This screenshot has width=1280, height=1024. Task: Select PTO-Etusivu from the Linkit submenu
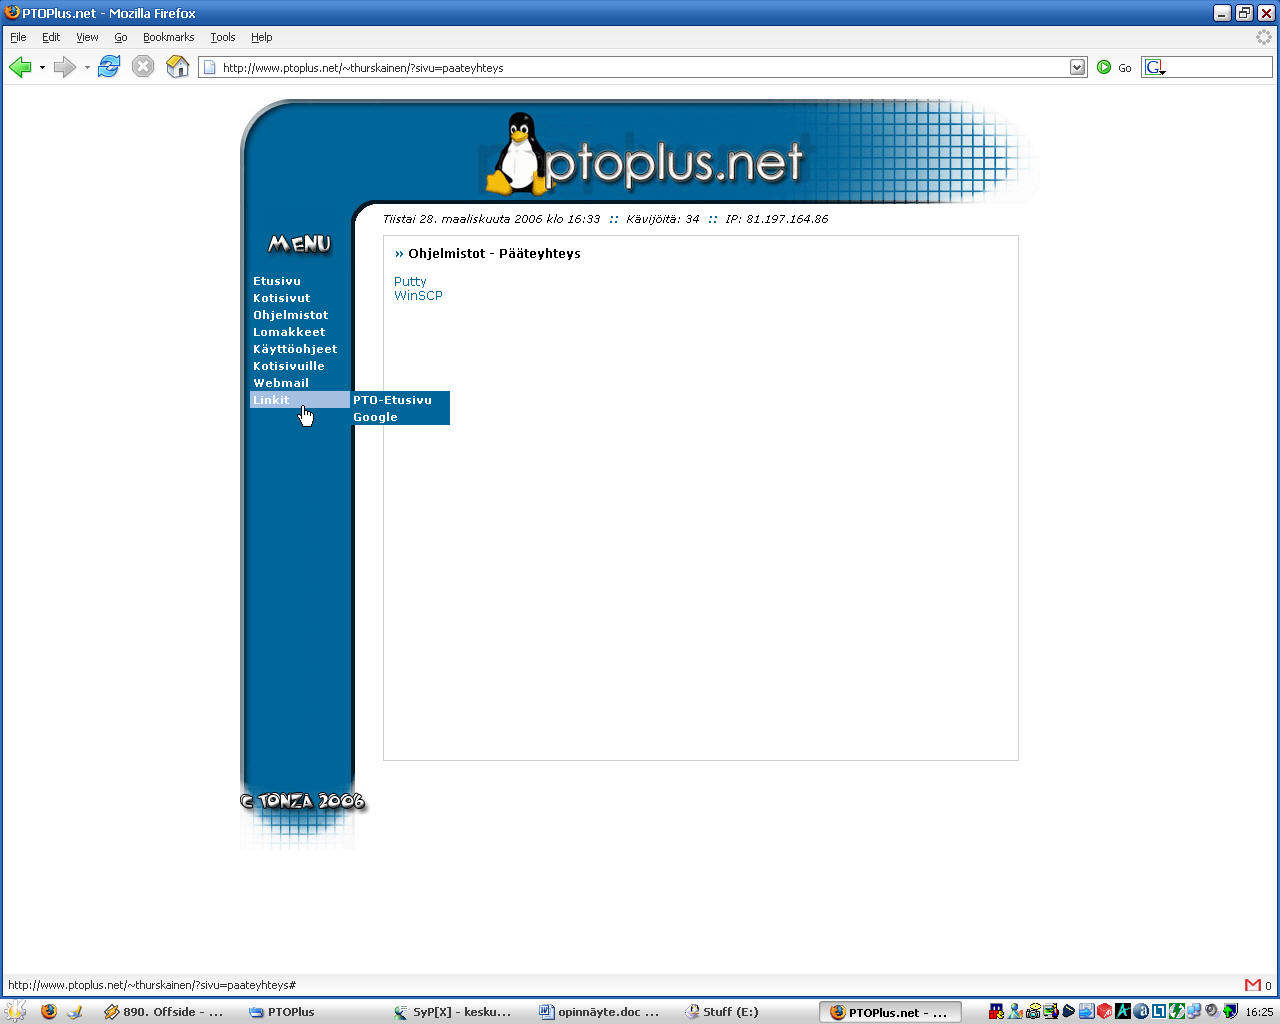click(392, 400)
